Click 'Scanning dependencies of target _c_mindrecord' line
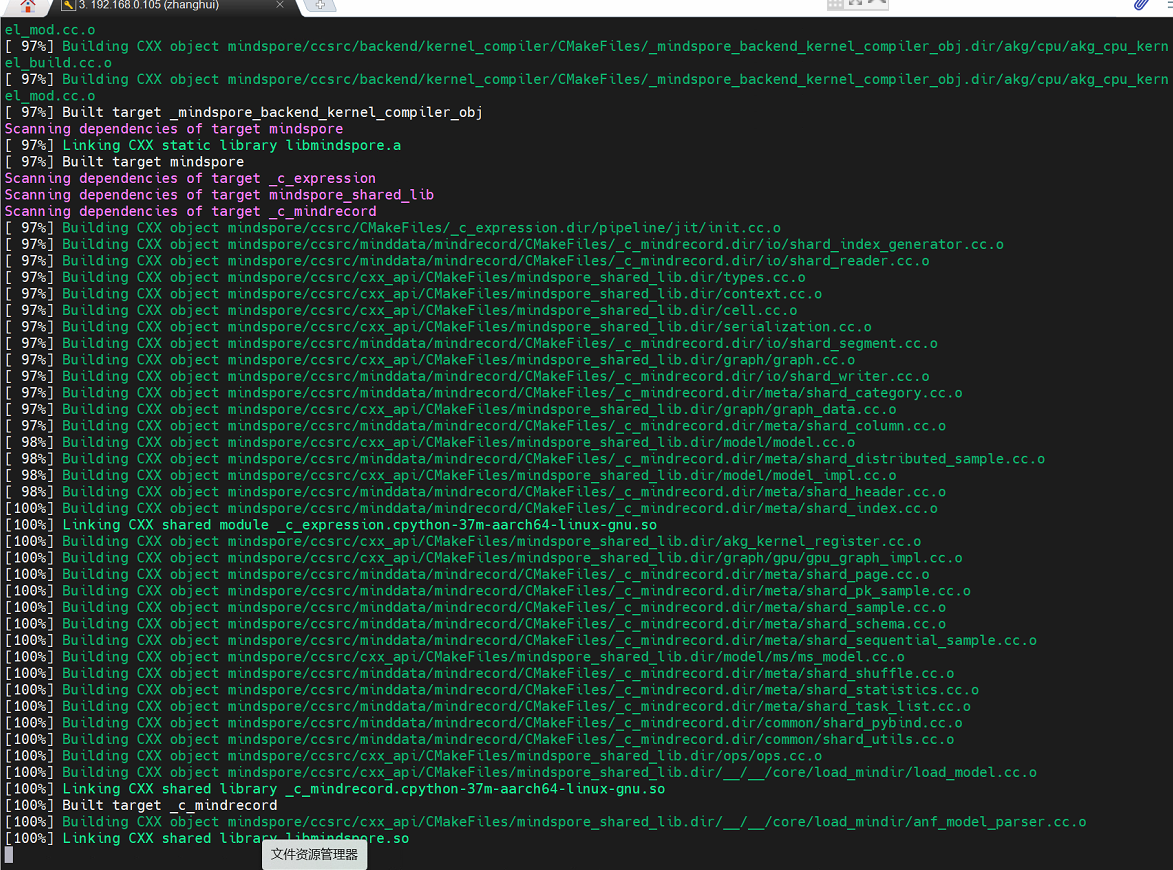The height and width of the screenshot is (870, 1173). [x=190, y=211]
